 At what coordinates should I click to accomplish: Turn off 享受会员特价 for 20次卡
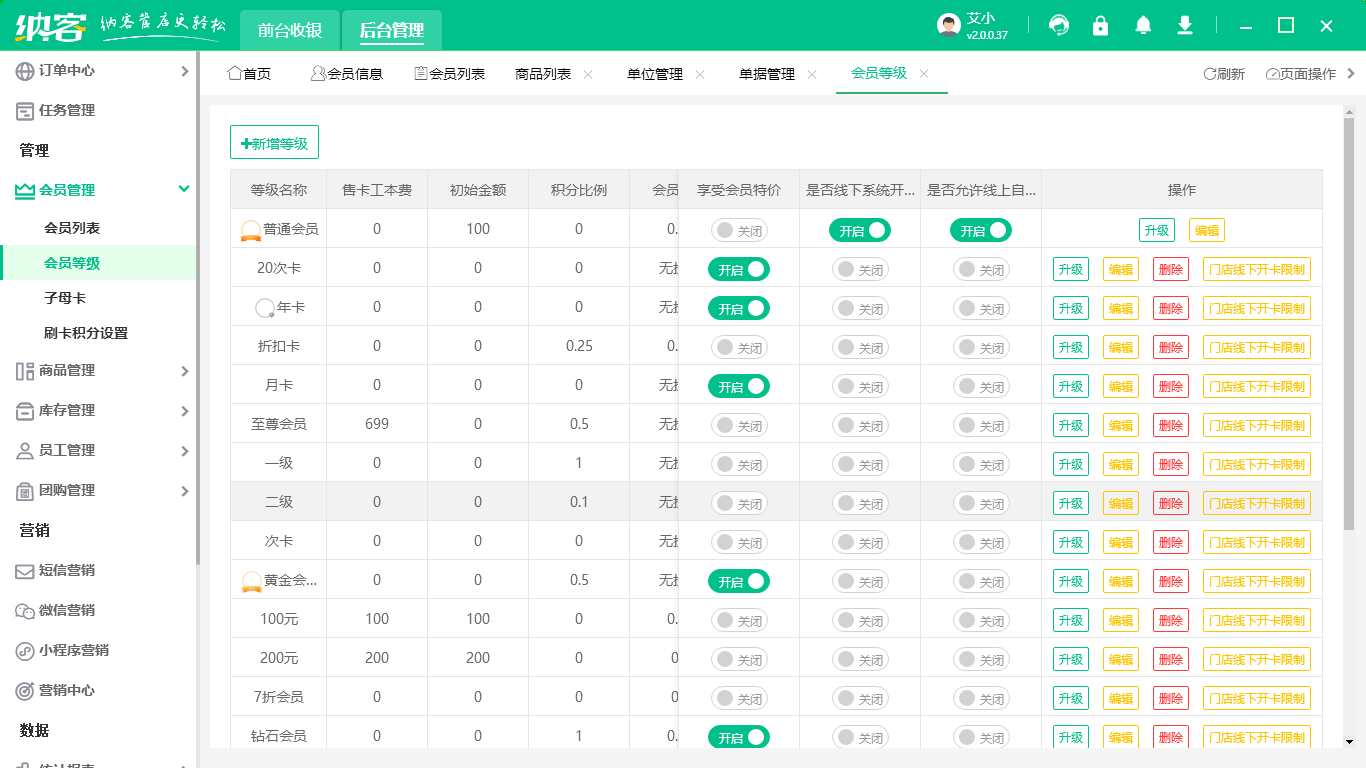point(739,269)
